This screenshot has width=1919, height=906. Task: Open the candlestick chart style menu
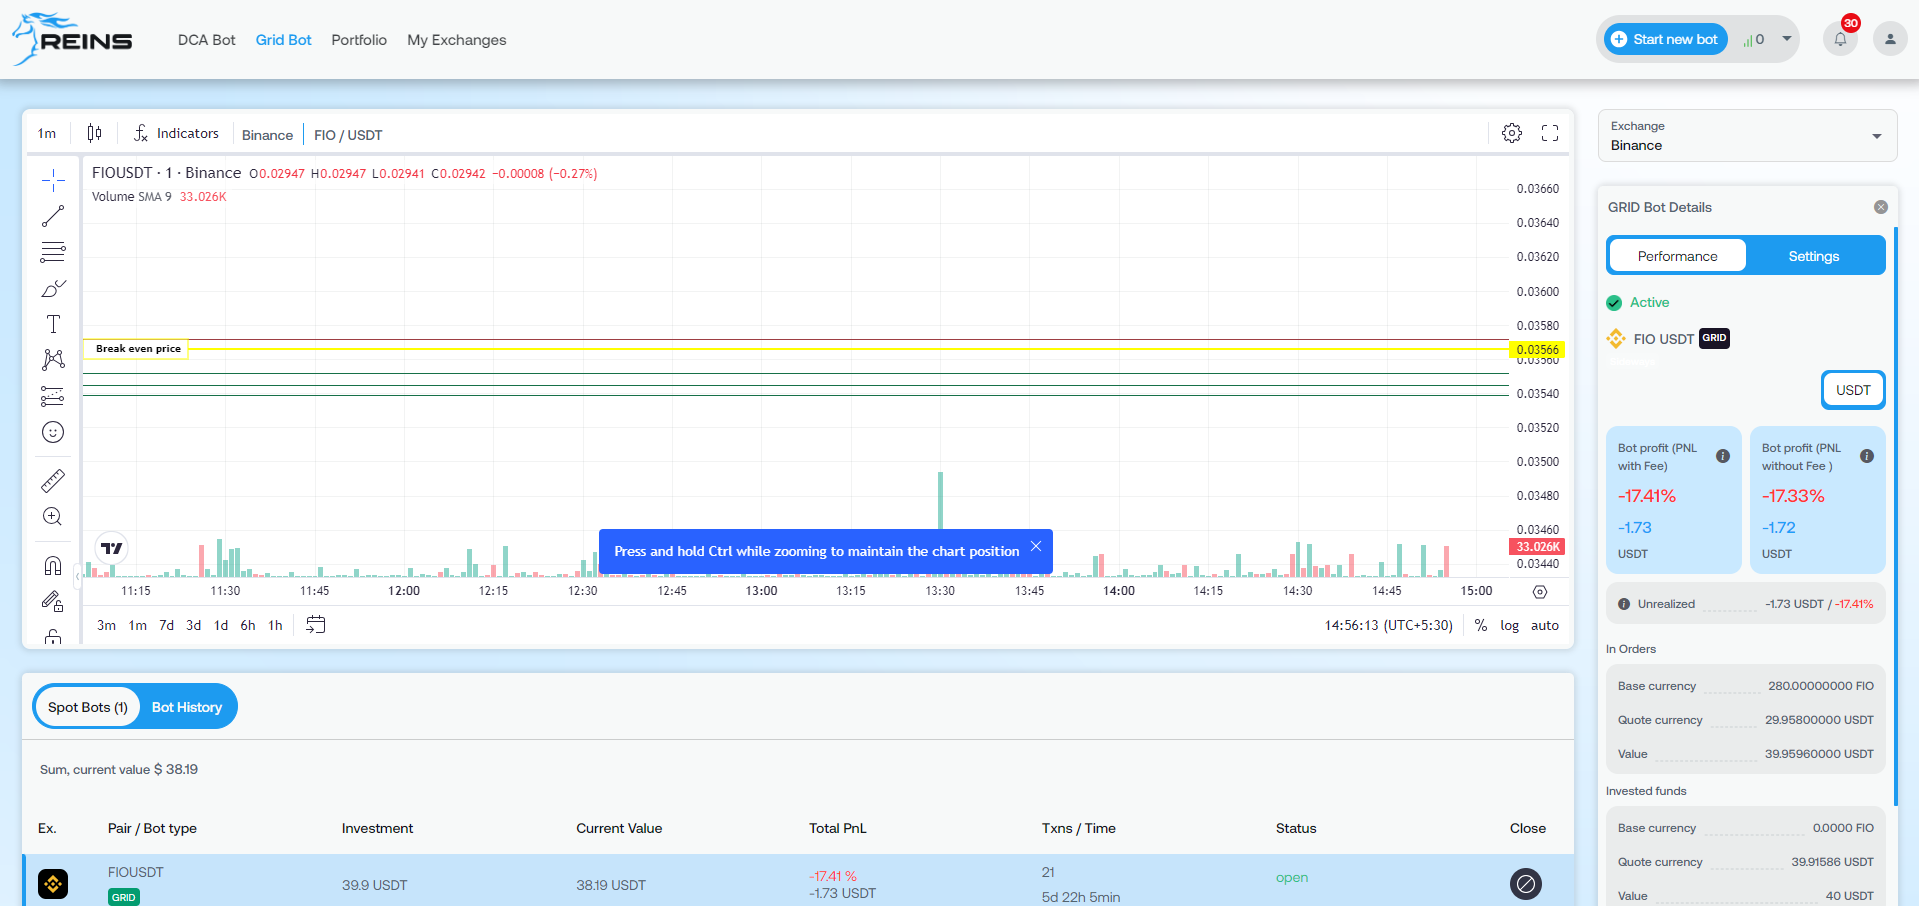pos(94,133)
